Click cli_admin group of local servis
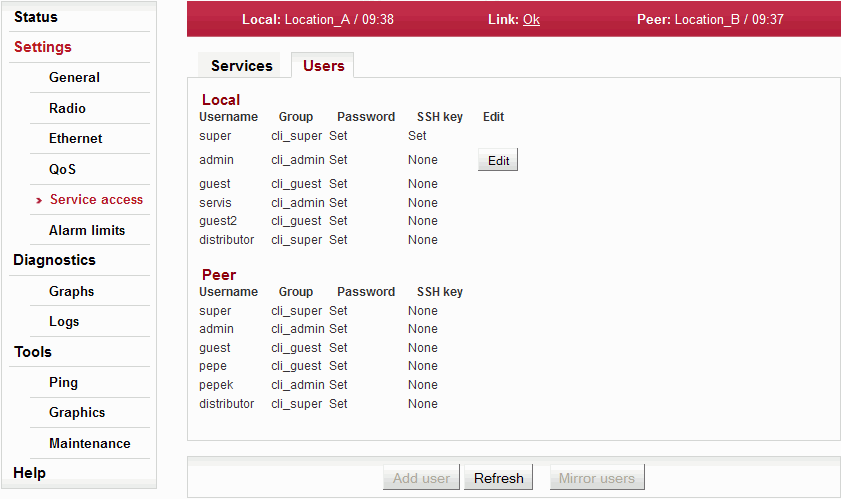 click(x=298, y=203)
